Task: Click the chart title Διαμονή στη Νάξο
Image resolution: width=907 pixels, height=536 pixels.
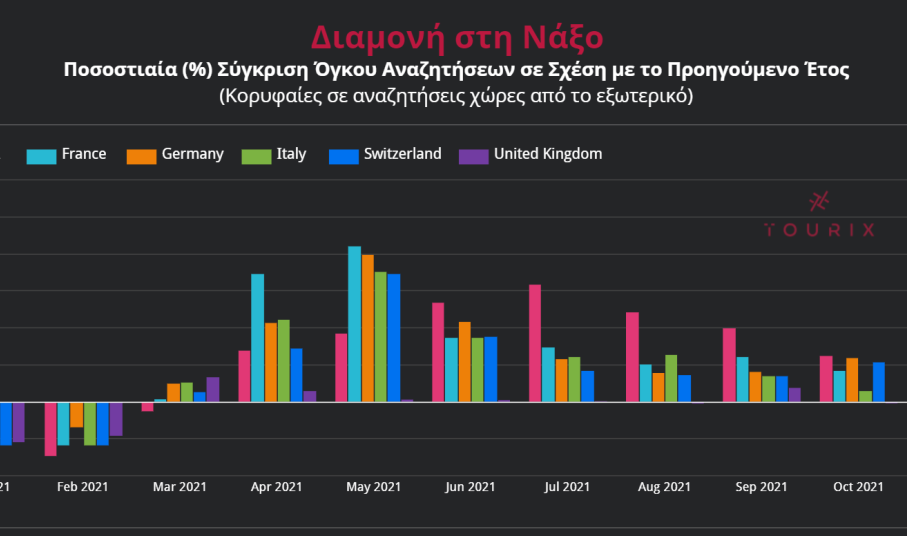Action: pyautogui.click(x=456, y=36)
